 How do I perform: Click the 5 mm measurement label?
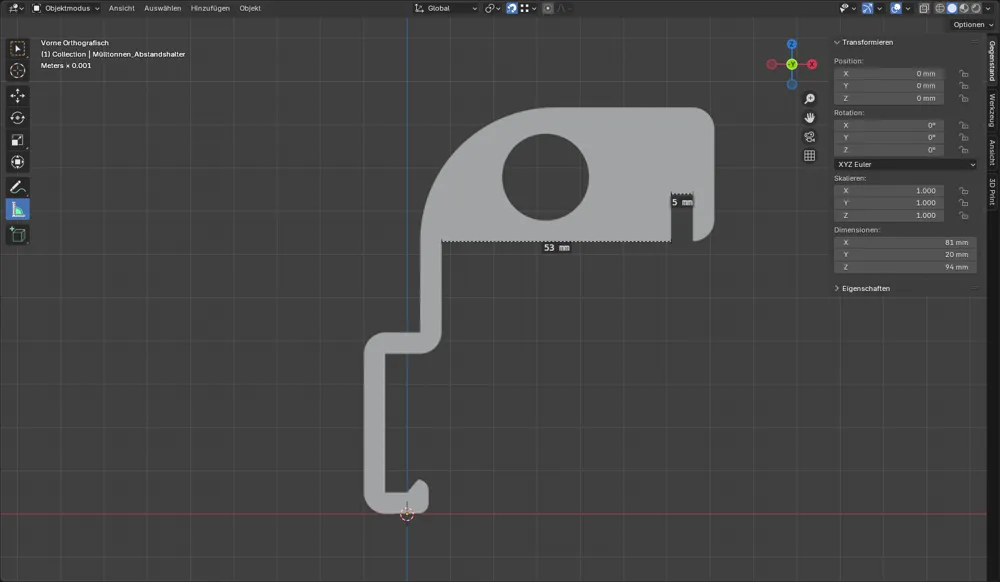pyautogui.click(x=682, y=203)
